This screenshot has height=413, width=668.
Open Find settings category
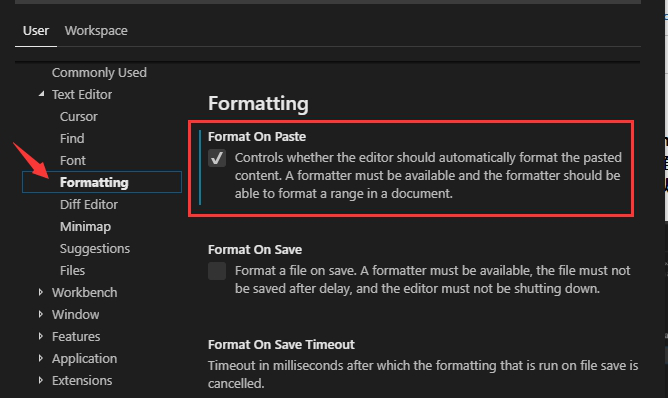[72, 139]
